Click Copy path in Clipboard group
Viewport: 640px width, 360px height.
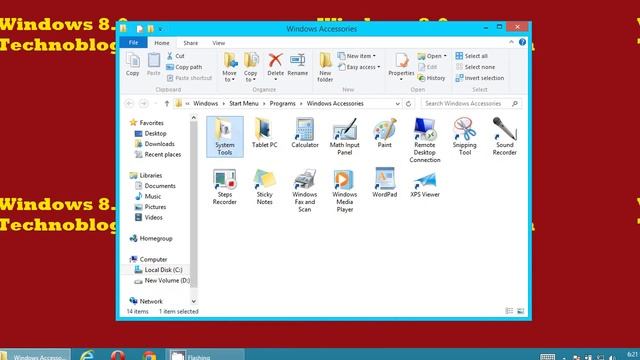tap(184, 67)
